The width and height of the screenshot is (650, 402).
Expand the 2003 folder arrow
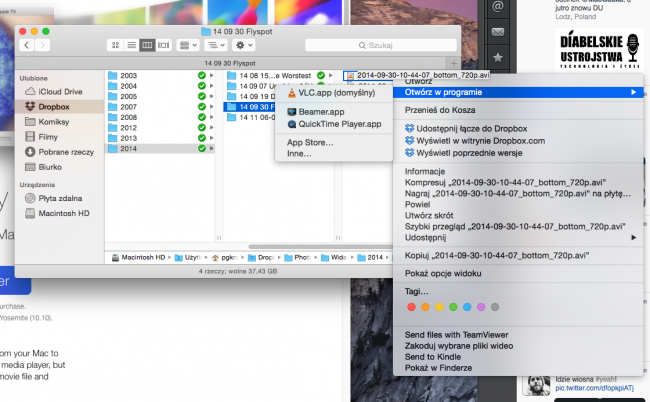coord(212,75)
